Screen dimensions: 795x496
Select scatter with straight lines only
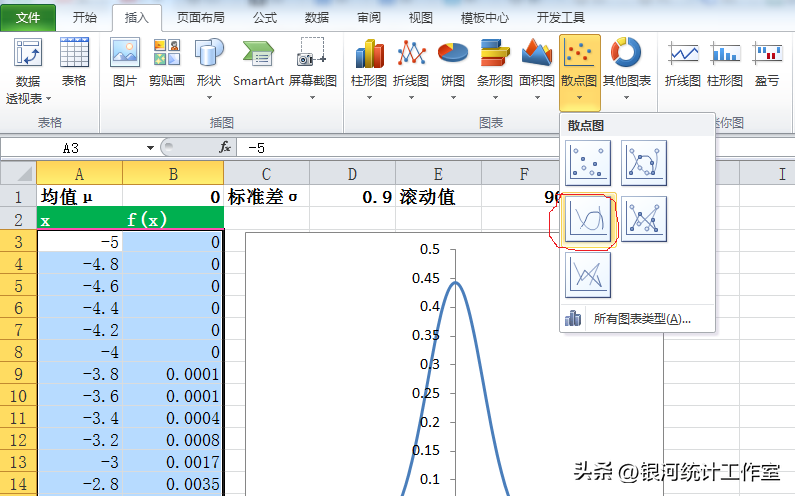point(588,275)
